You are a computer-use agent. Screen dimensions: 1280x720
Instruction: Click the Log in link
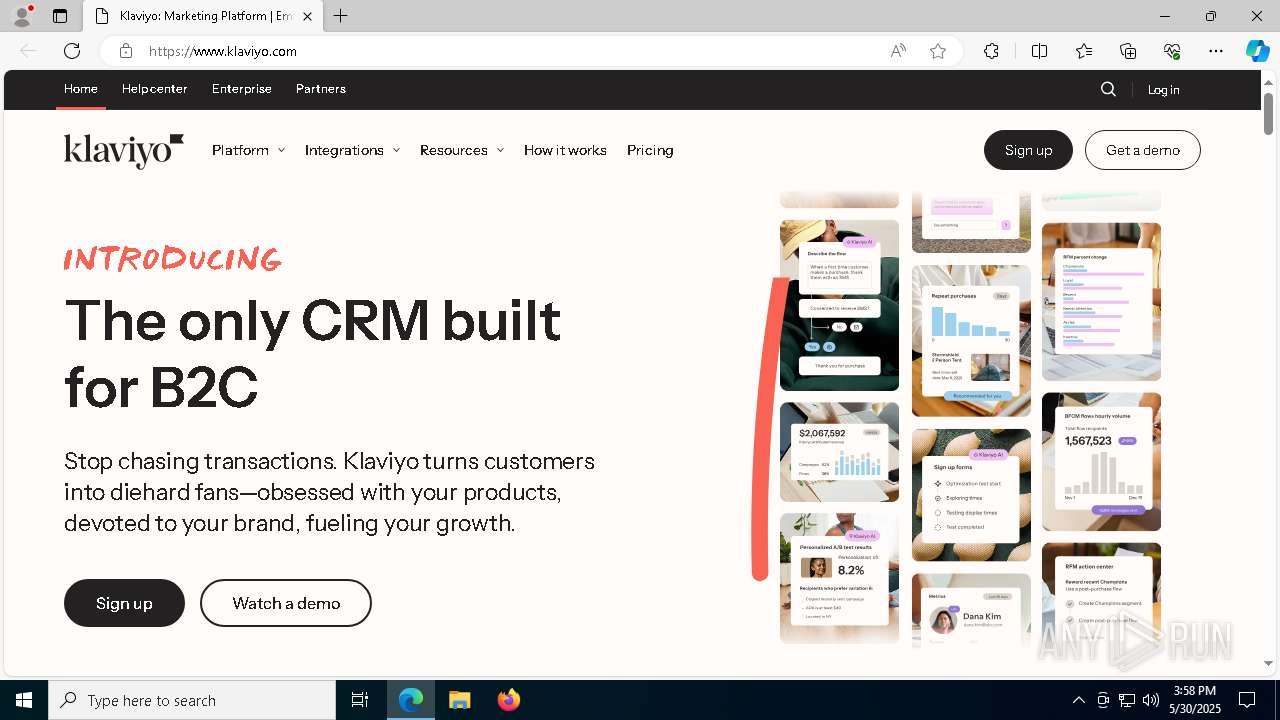1163,90
